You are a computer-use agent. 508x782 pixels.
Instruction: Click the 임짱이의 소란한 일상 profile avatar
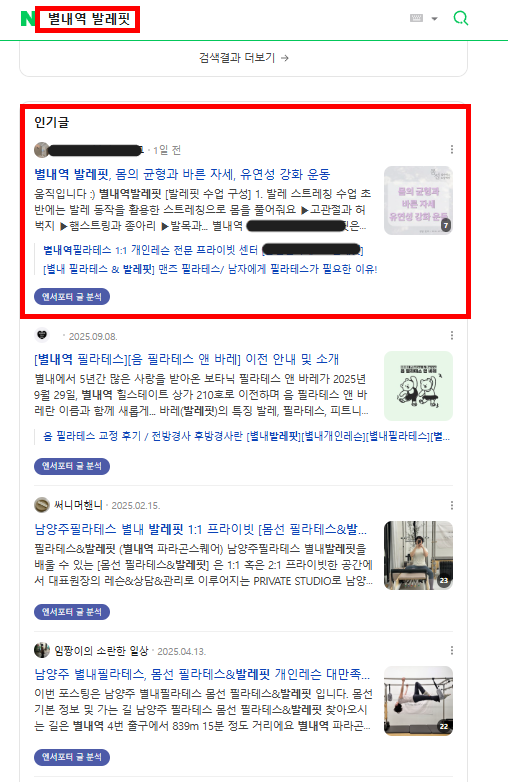pyautogui.click(x=41, y=650)
